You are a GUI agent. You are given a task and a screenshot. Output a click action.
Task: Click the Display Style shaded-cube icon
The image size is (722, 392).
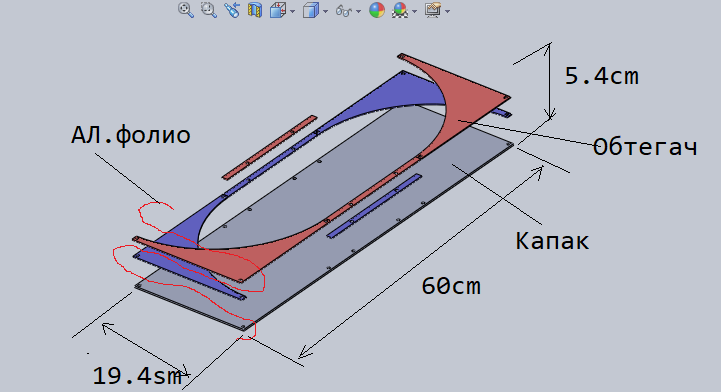[311, 10]
